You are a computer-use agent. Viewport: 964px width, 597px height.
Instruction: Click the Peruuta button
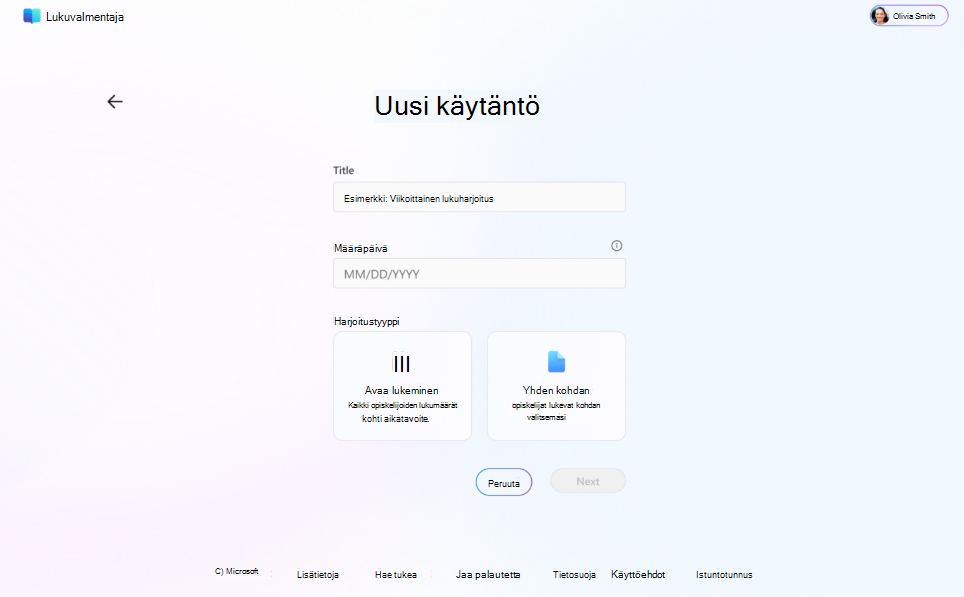(504, 483)
